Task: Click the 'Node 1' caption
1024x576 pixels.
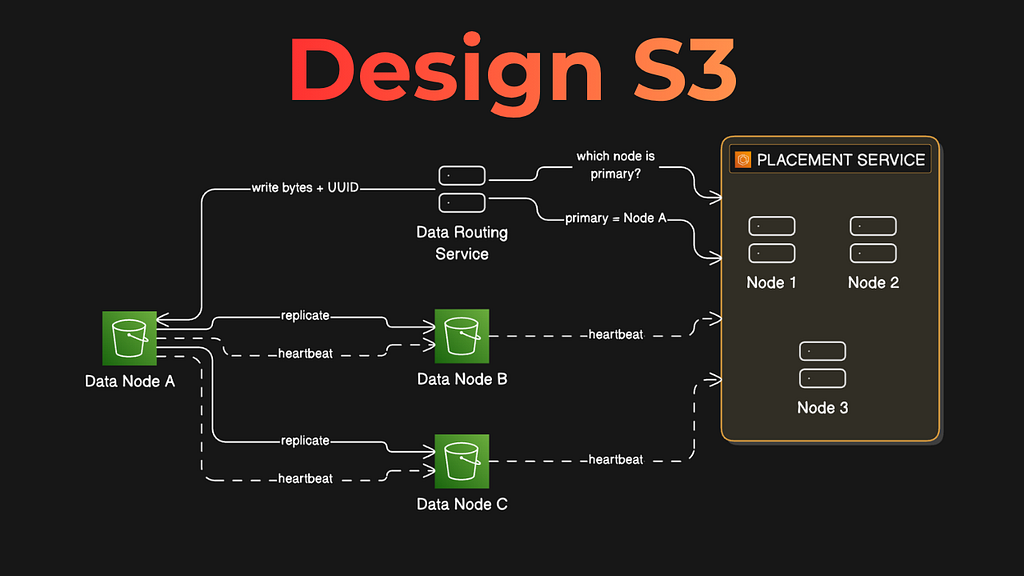Action: (x=771, y=283)
